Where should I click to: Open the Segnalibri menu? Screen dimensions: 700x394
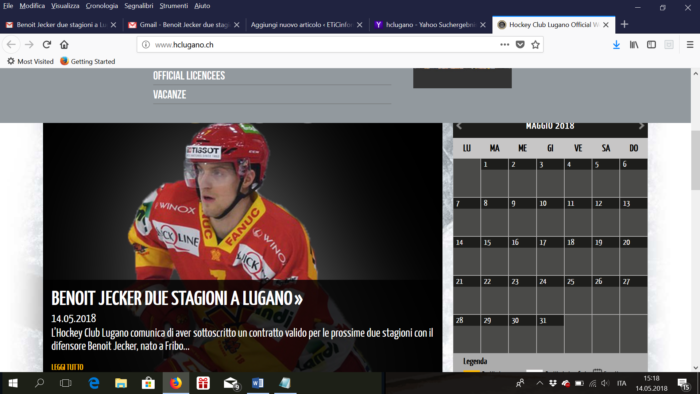point(138,6)
